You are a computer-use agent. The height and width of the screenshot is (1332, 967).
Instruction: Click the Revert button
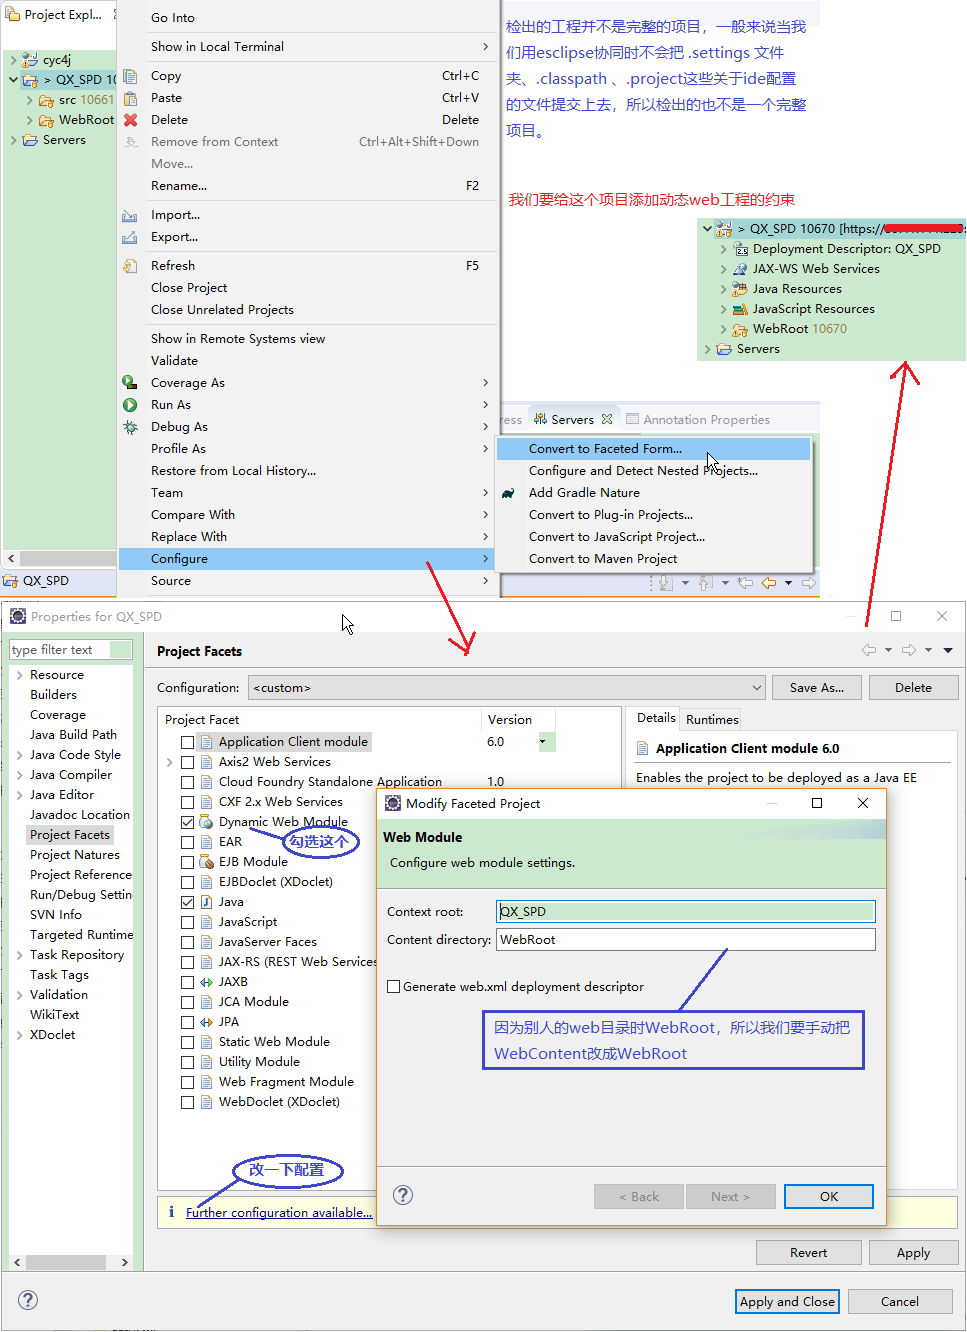click(808, 1253)
